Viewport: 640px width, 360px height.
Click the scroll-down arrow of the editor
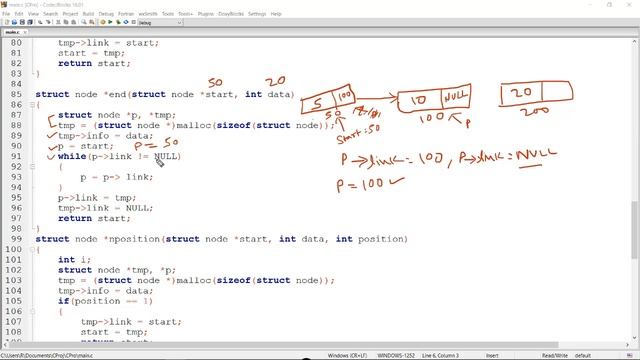(x=634, y=338)
